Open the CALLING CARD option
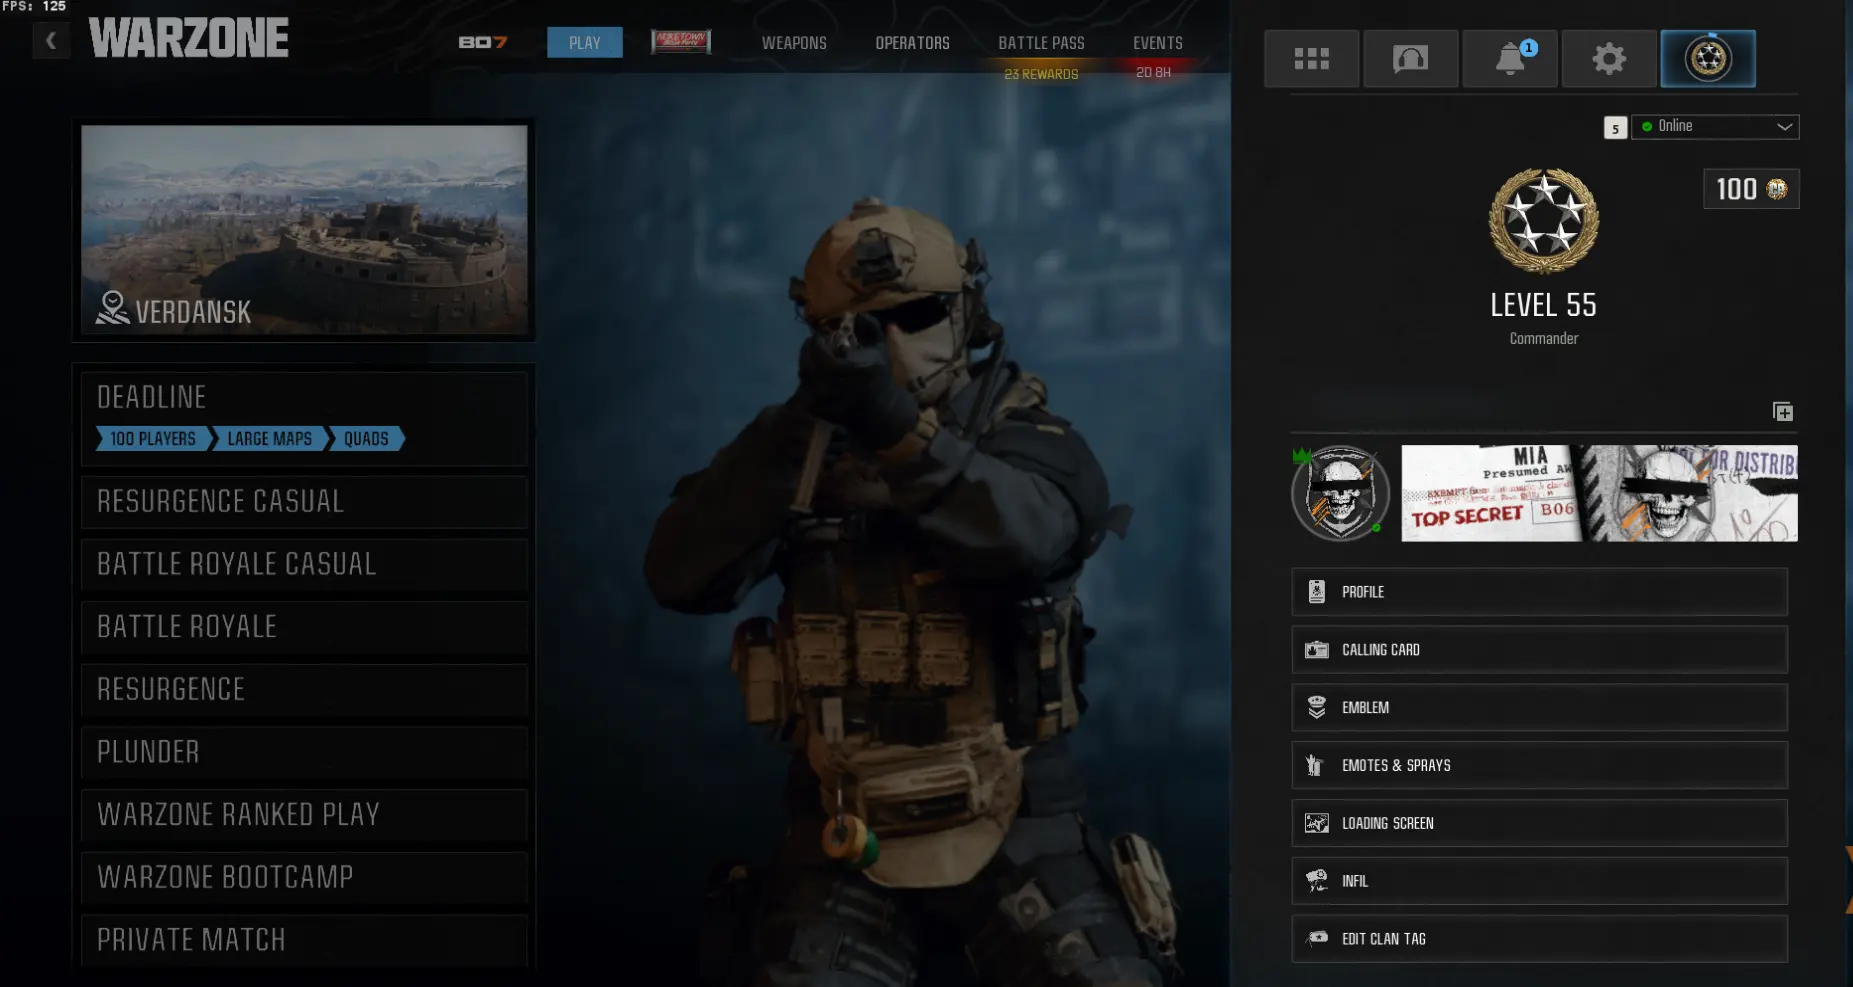This screenshot has width=1853, height=987. pyautogui.click(x=1540, y=650)
